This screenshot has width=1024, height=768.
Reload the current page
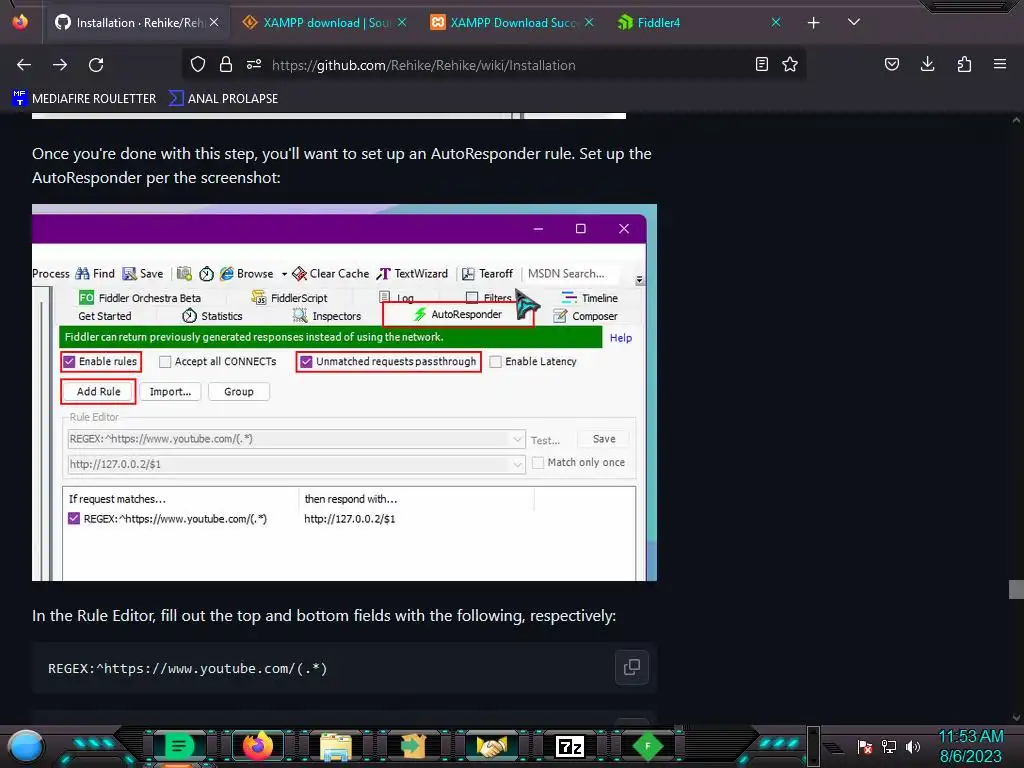(x=96, y=65)
